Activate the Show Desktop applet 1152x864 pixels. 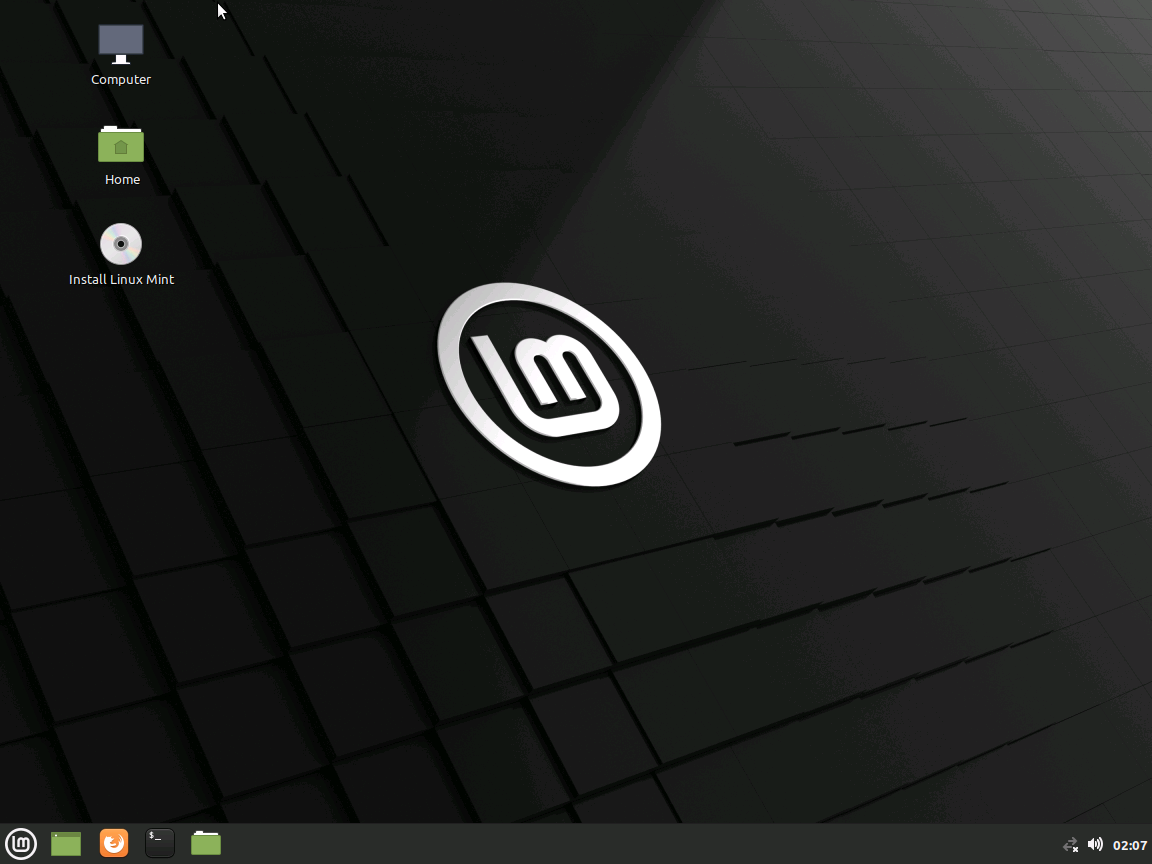click(65, 843)
